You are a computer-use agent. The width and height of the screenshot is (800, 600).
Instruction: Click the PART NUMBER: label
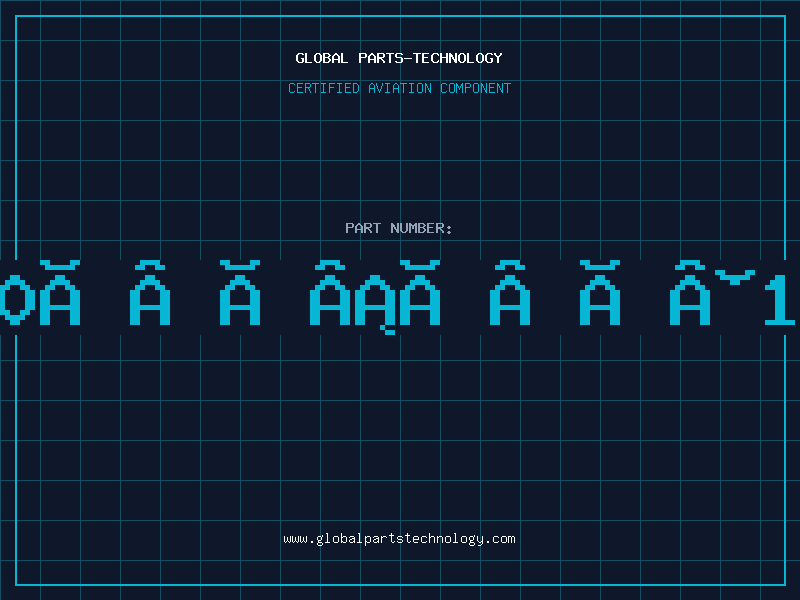pyautogui.click(x=399, y=228)
